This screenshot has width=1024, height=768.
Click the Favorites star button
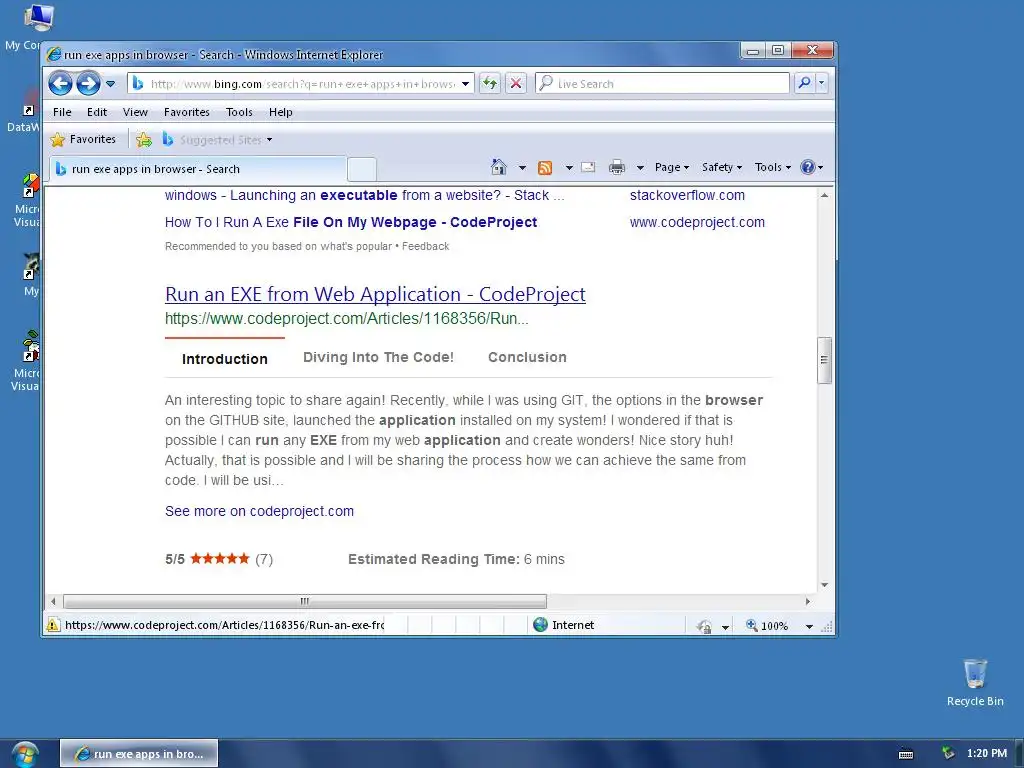pyautogui.click(x=83, y=139)
